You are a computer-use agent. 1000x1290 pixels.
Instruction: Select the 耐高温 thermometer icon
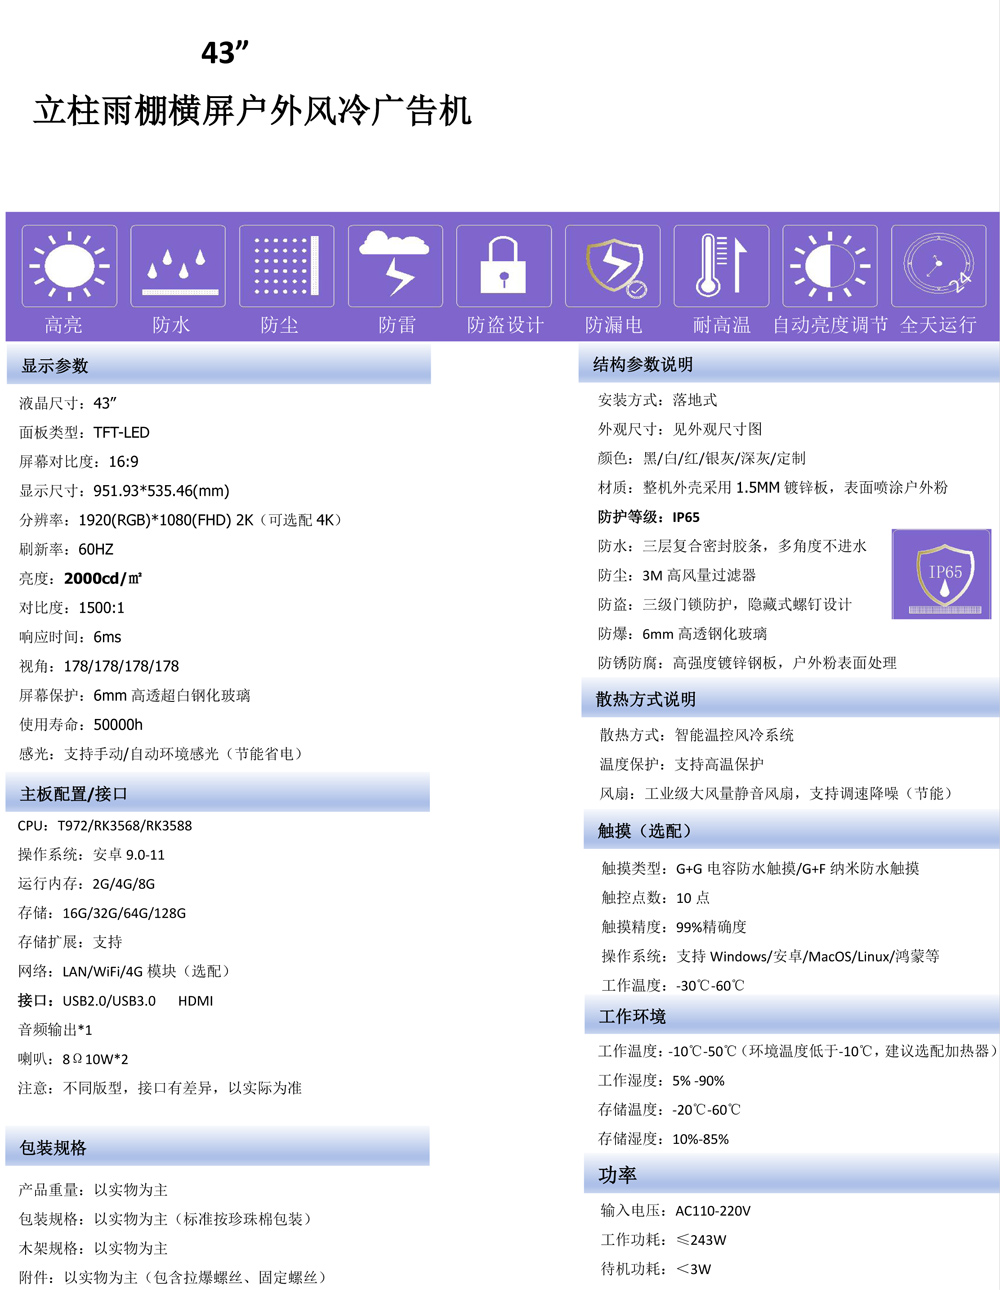721,265
